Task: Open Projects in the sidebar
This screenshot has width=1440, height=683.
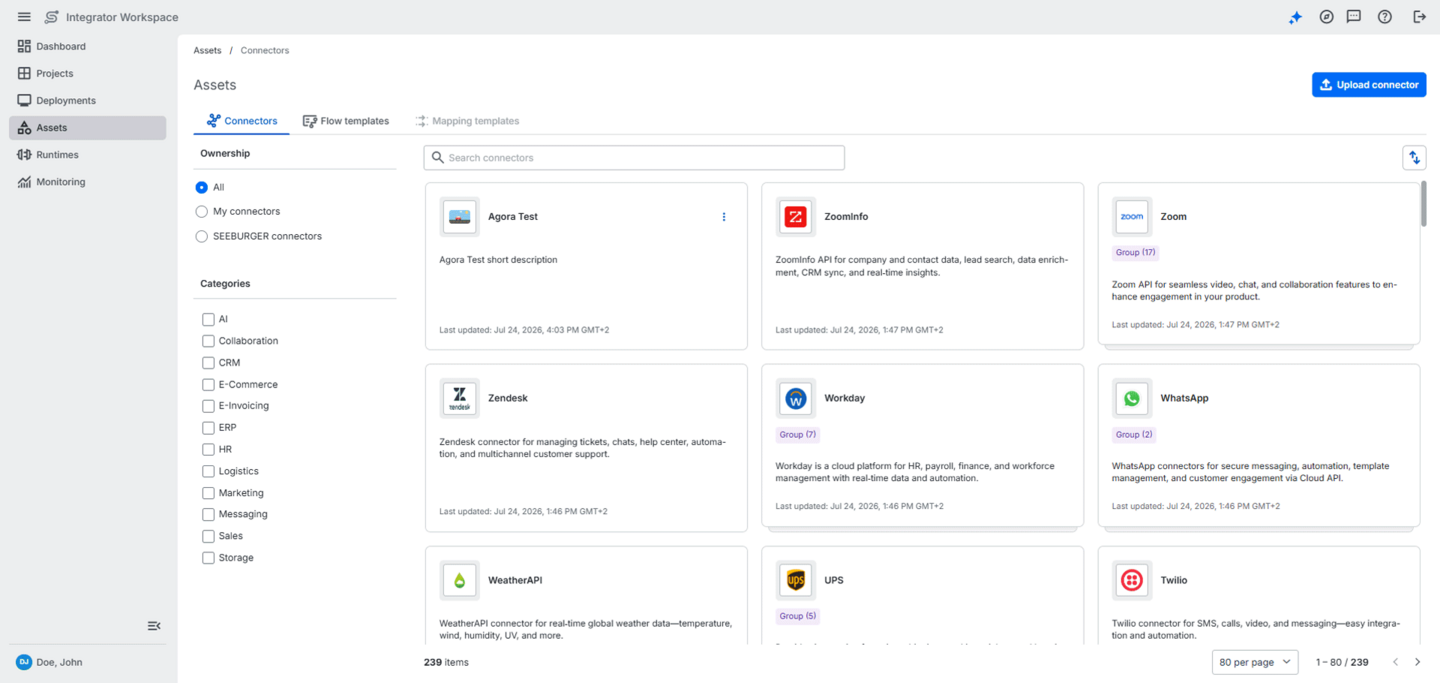Action: (88, 73)
